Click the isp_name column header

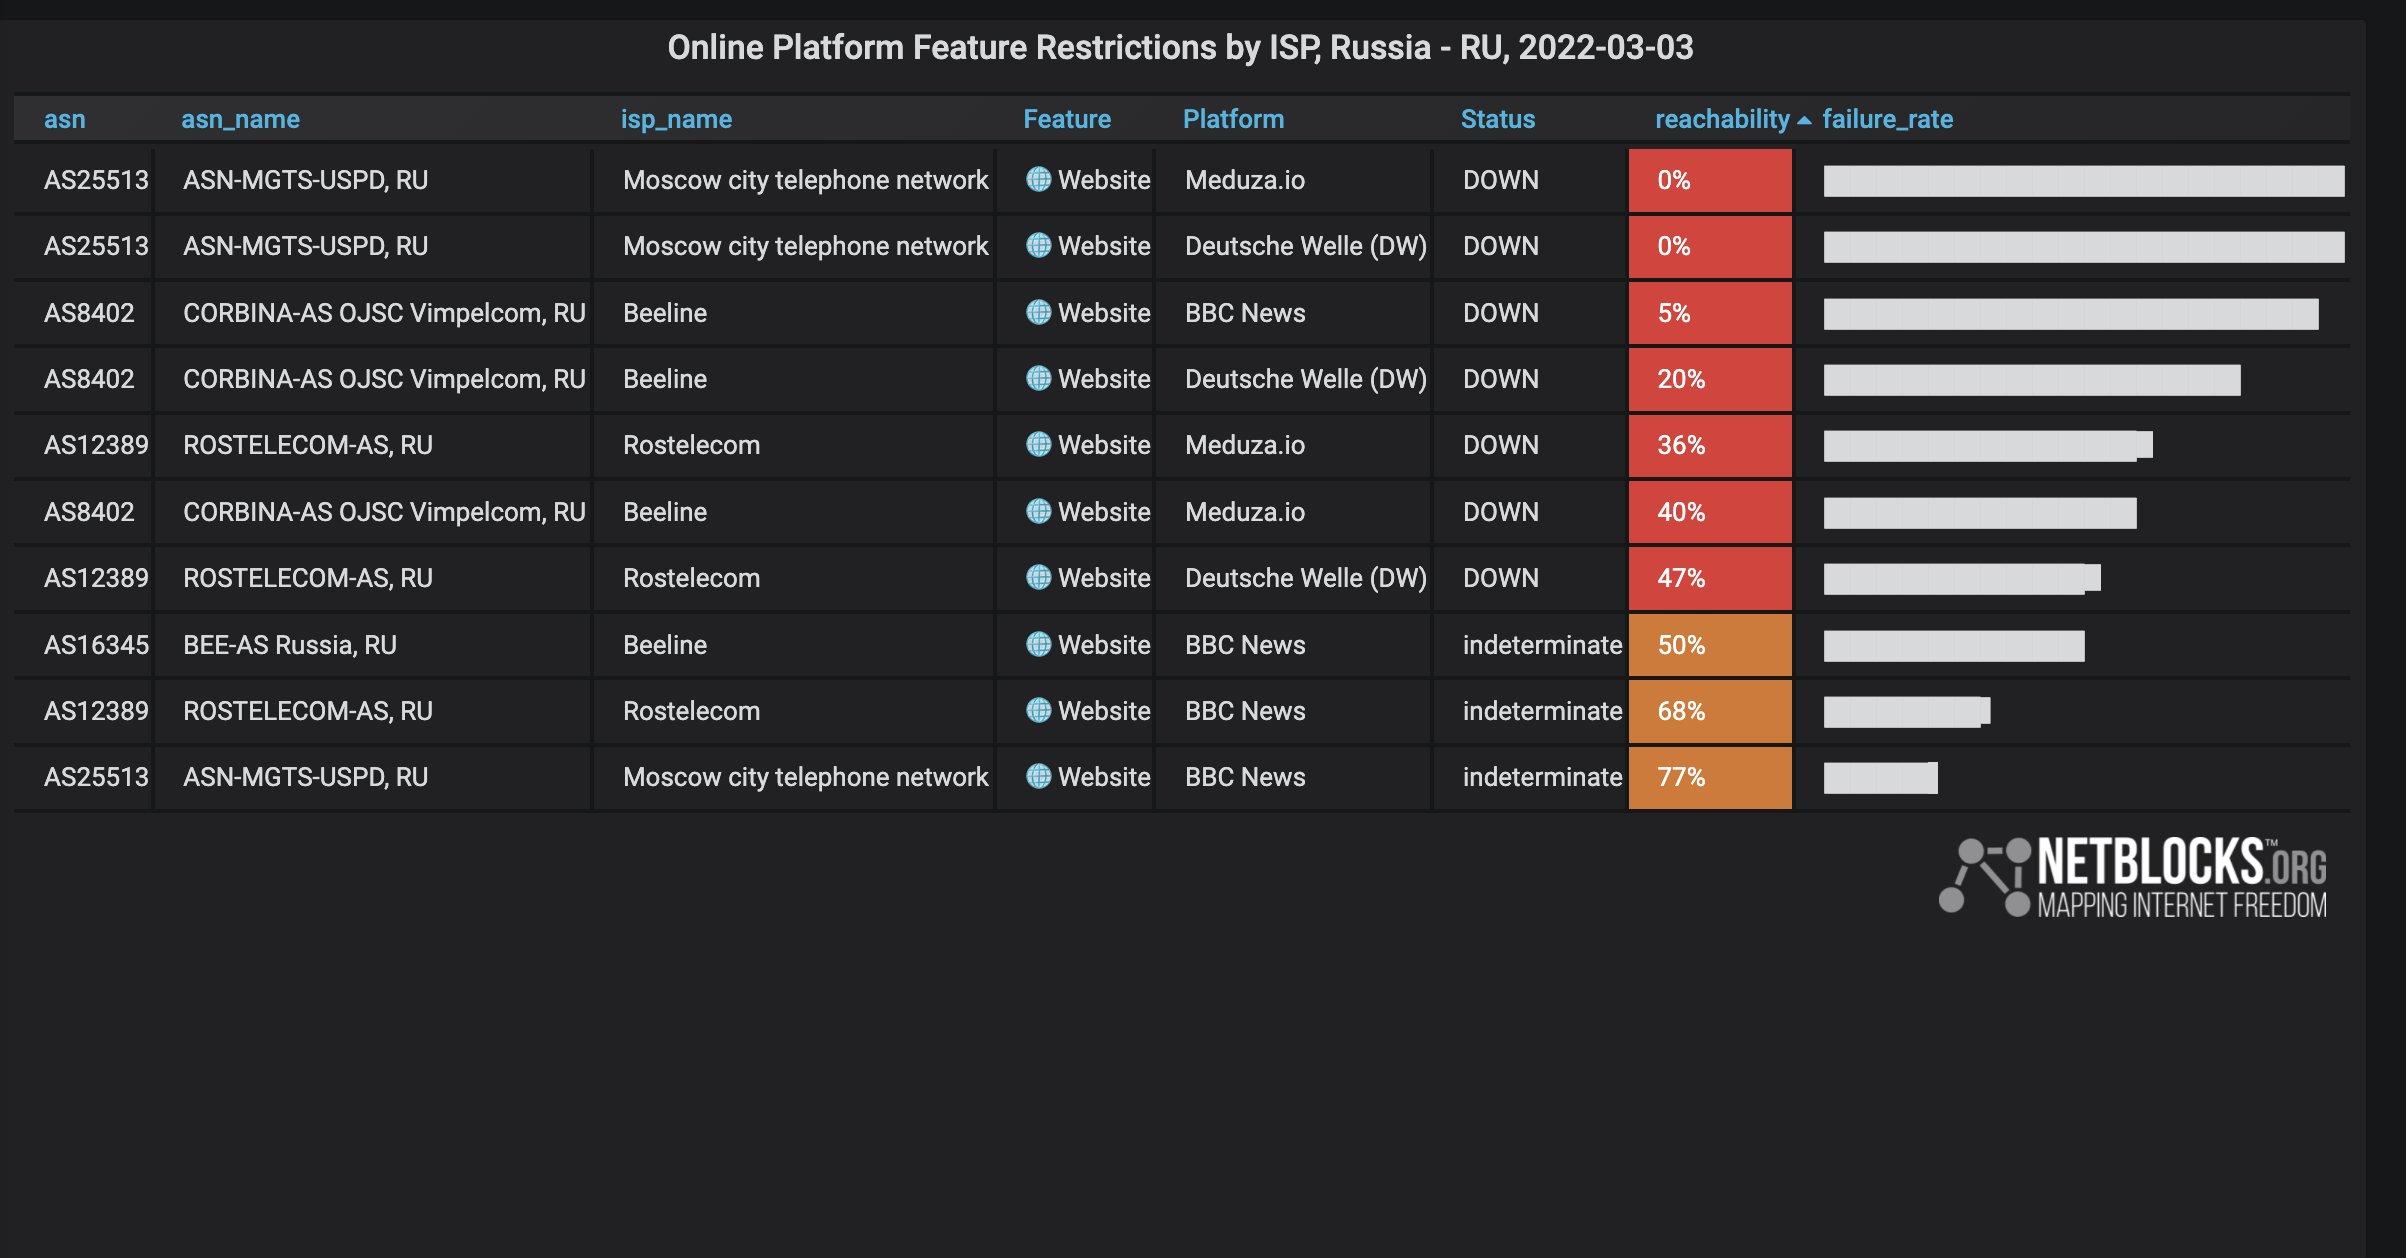(x=676, y=119)
